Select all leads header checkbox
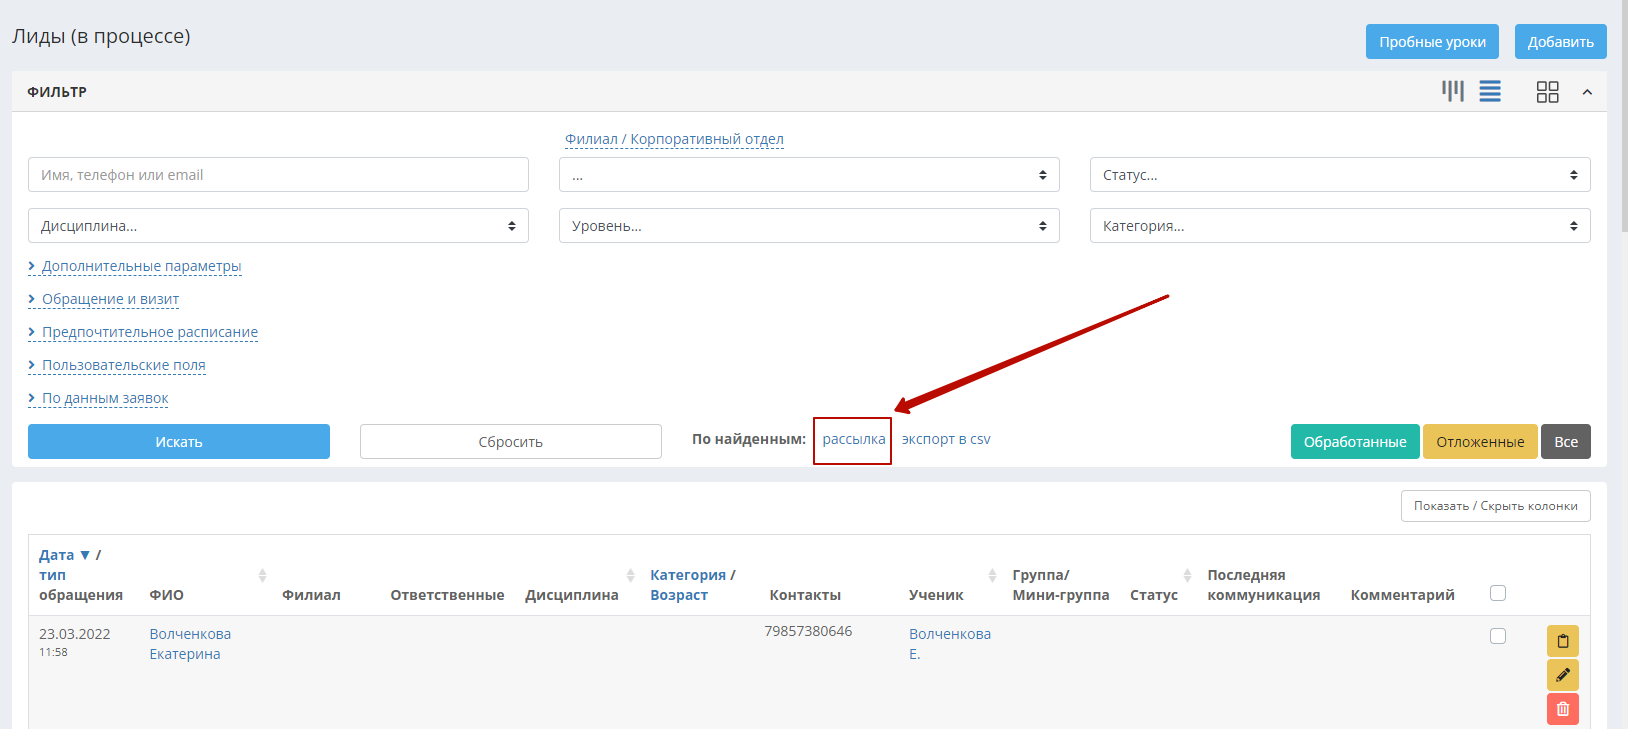This screenshot has width=1628, height=729. pyautogui.click(x=1498, y=593)
